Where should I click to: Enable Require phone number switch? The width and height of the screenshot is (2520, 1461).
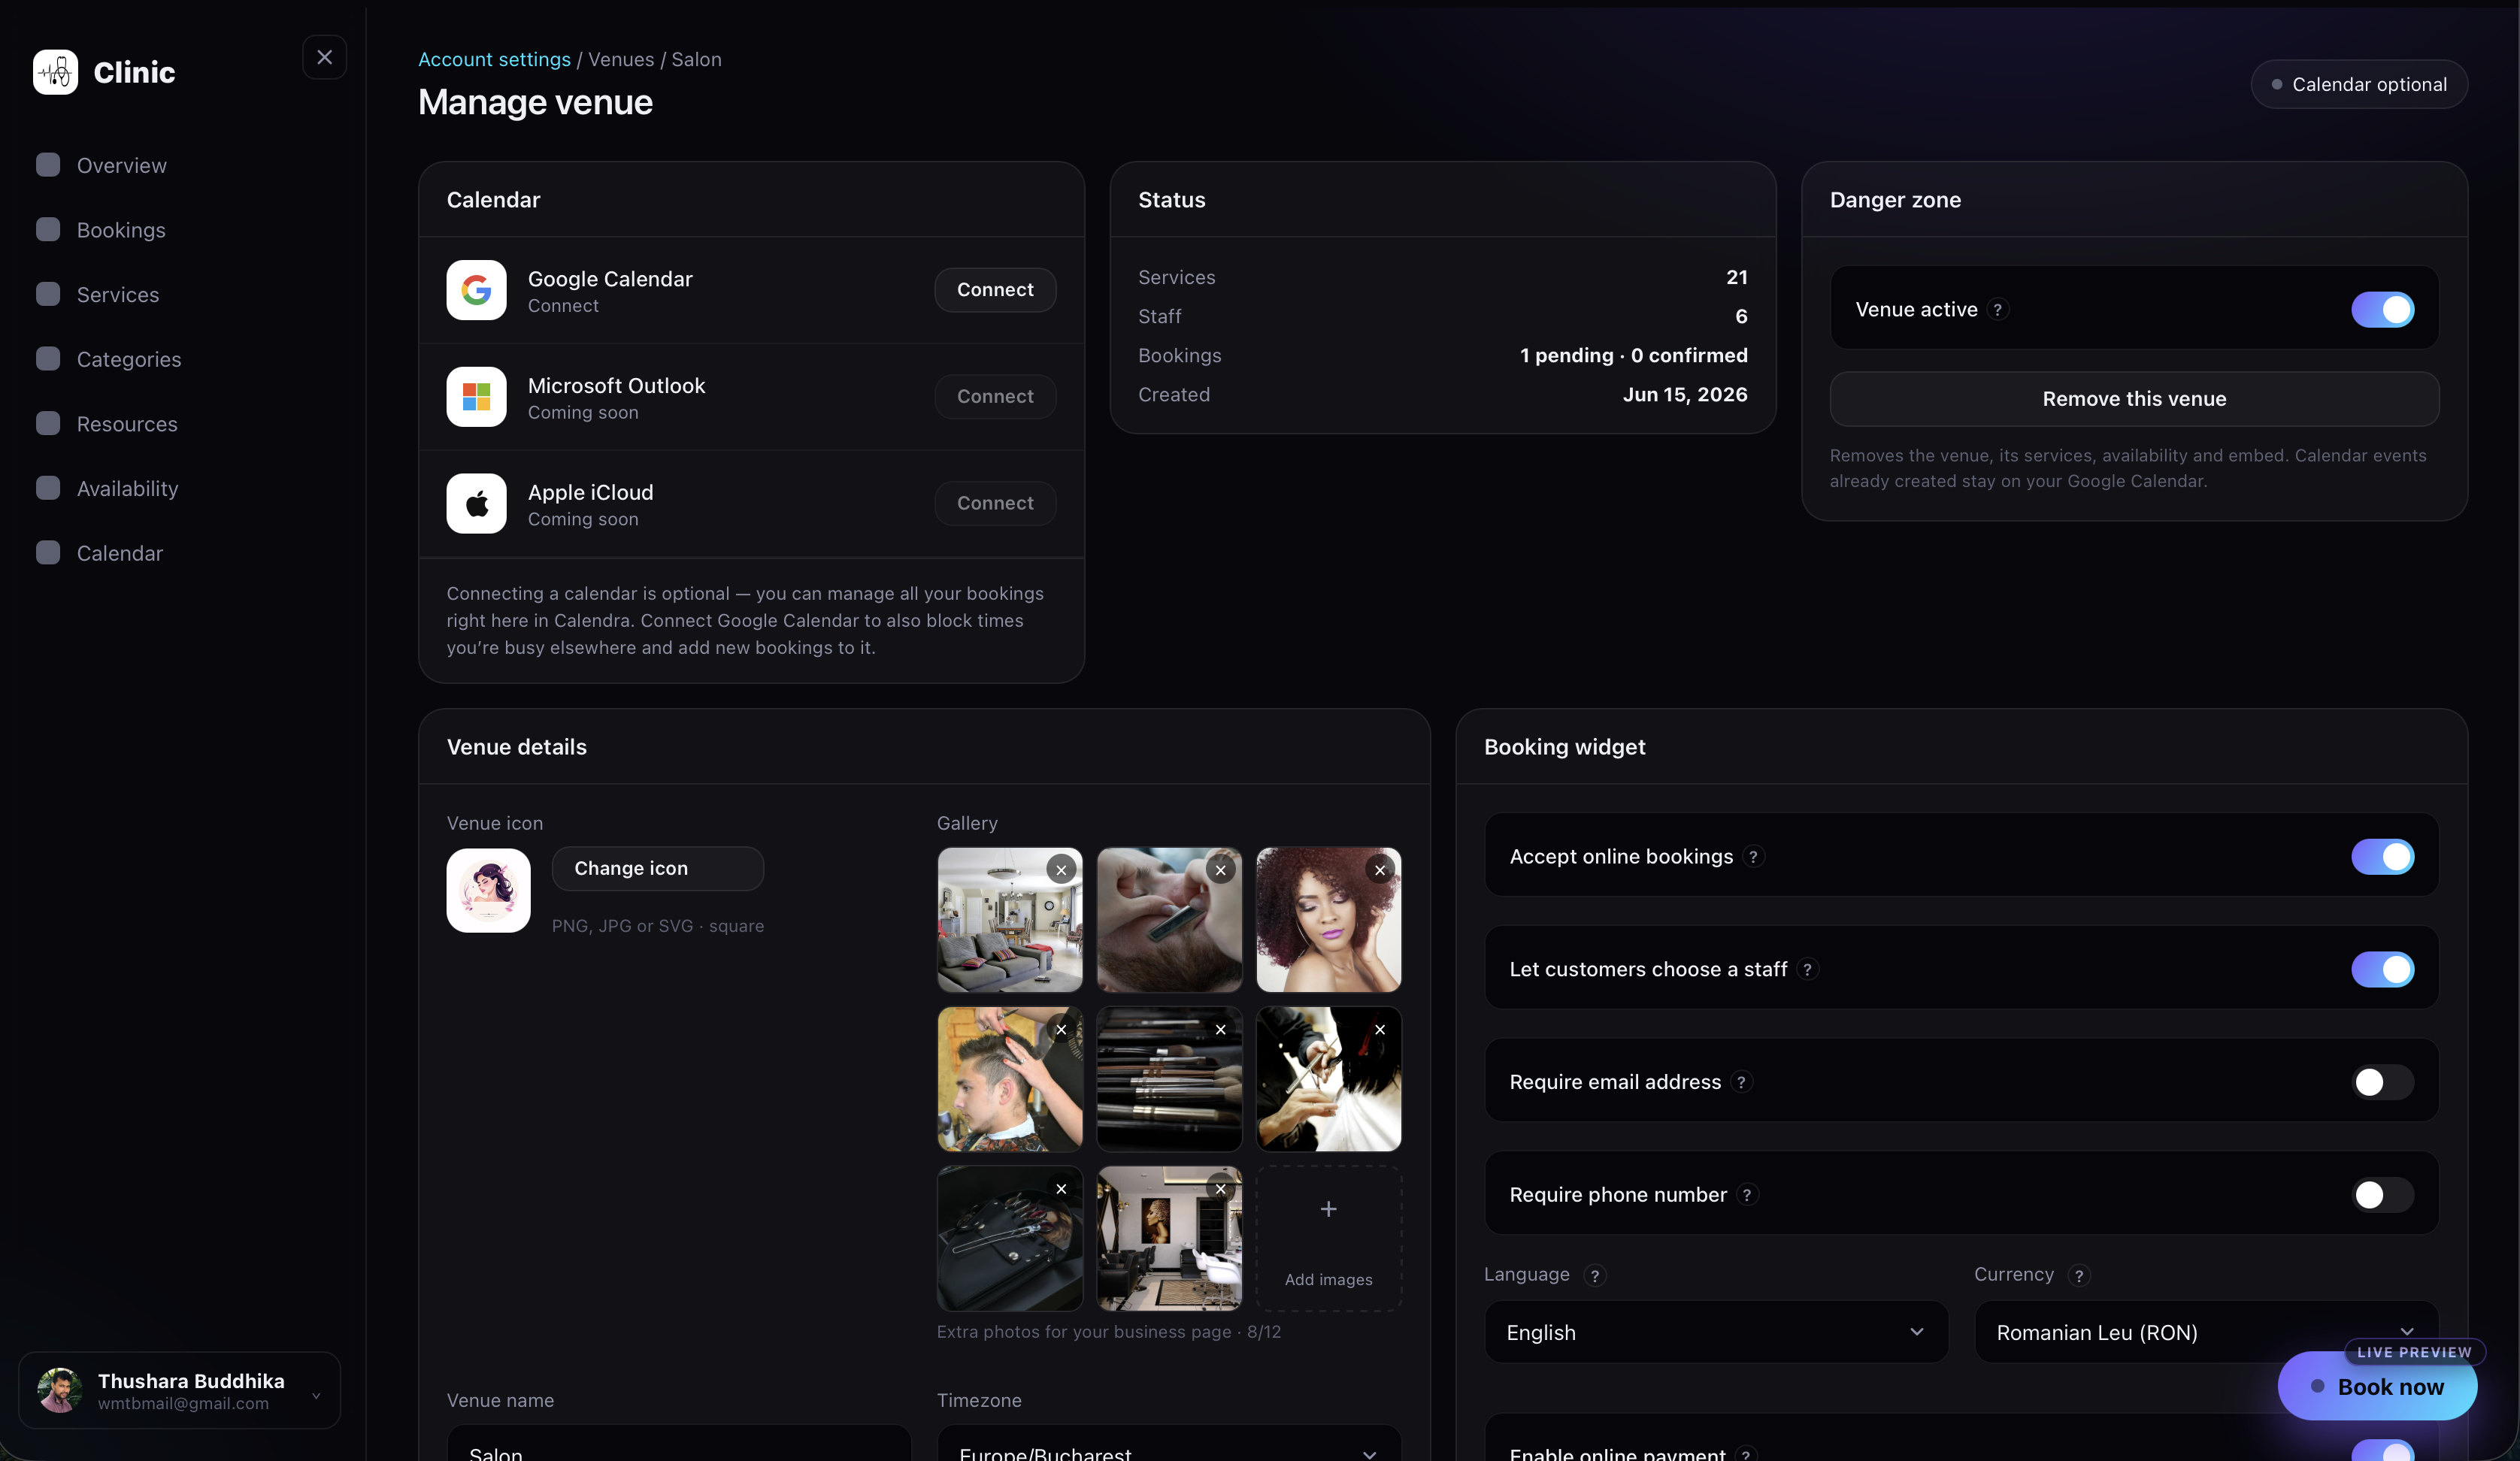2382,1195
